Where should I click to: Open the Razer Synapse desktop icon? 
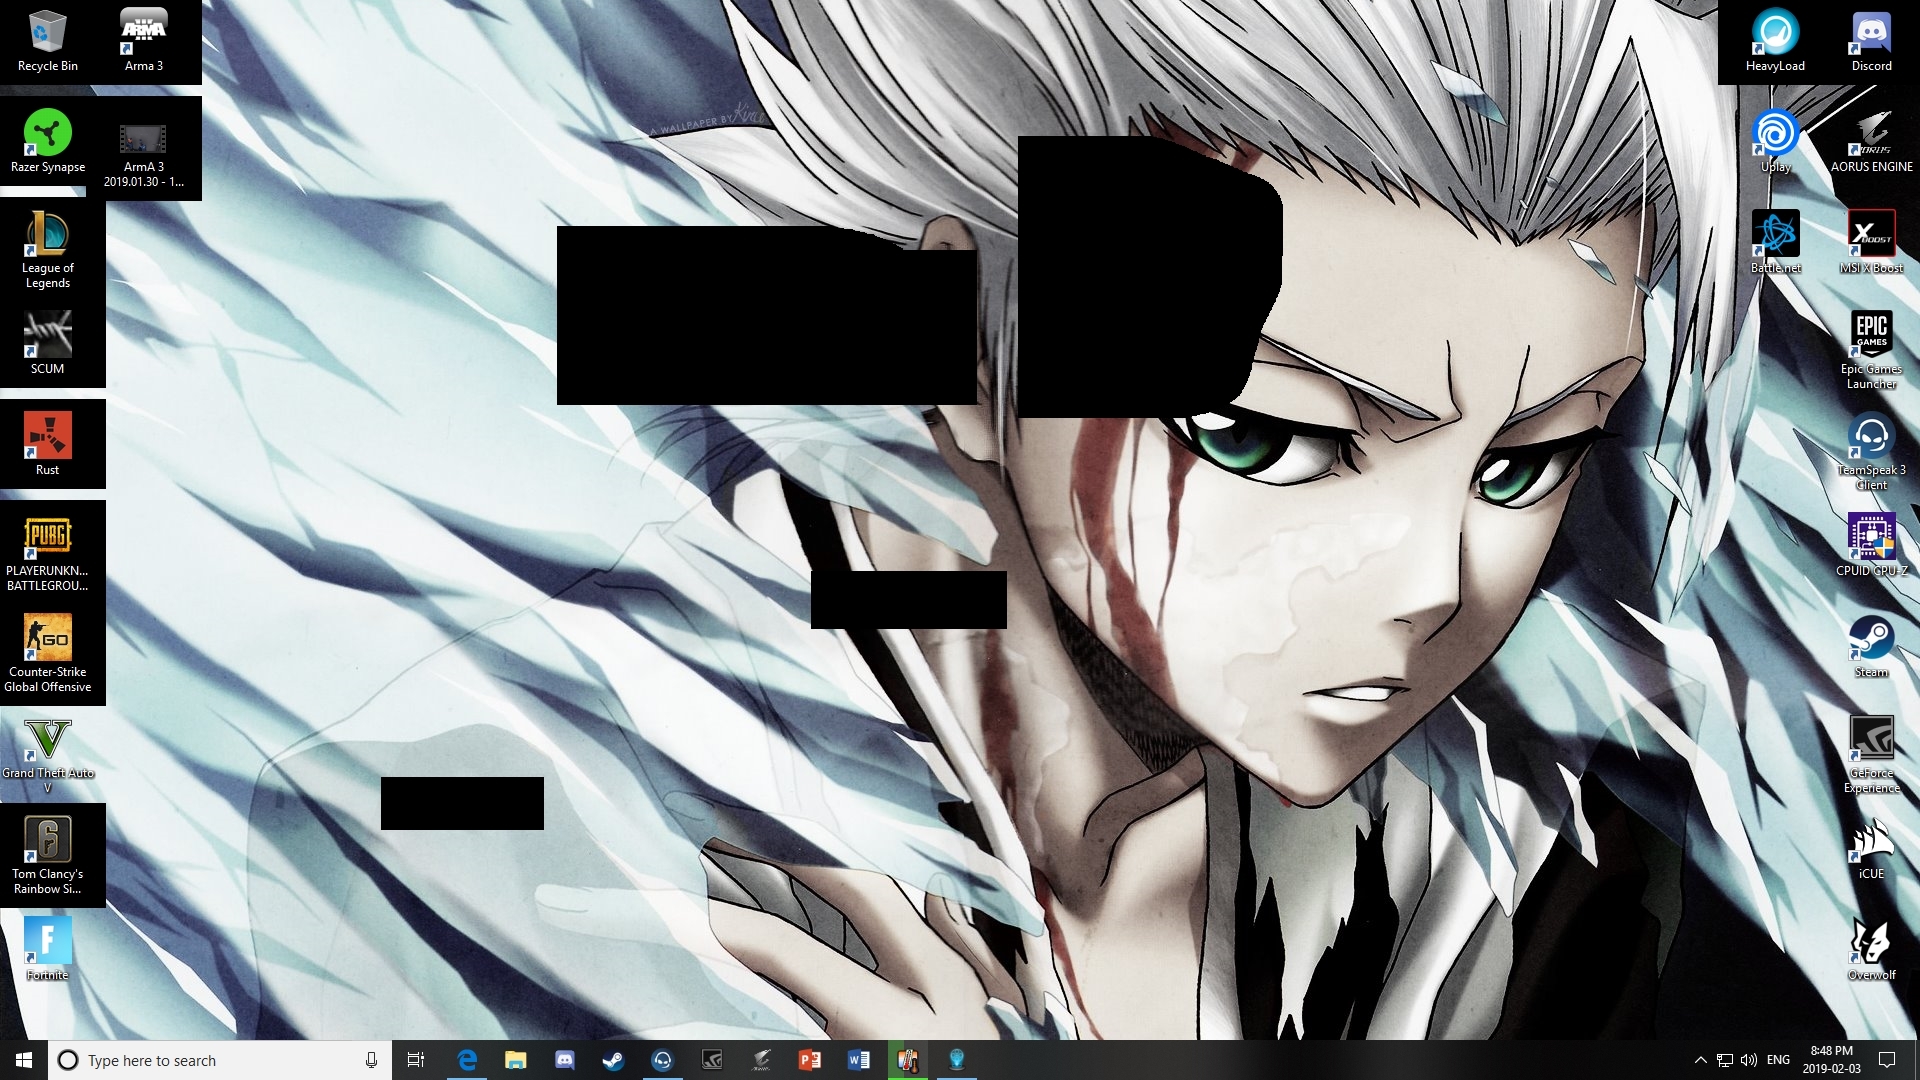pos(47,140)
